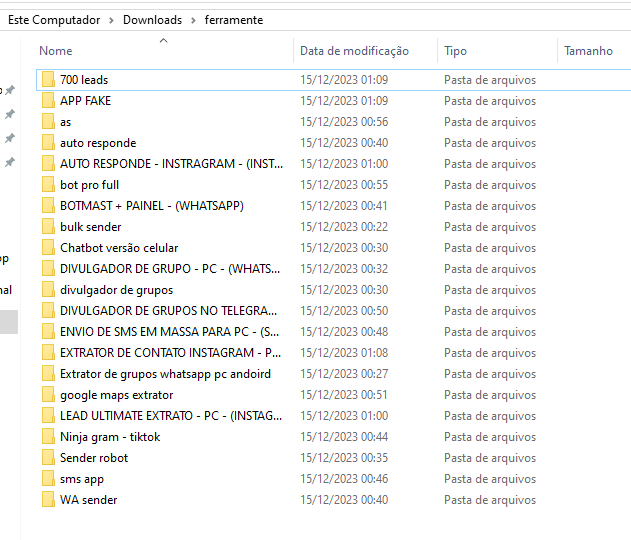The height and width of the screenshot is (540, 631).
Task: Click the date 15/12/2023 00:46
Action: pos(344,478)
